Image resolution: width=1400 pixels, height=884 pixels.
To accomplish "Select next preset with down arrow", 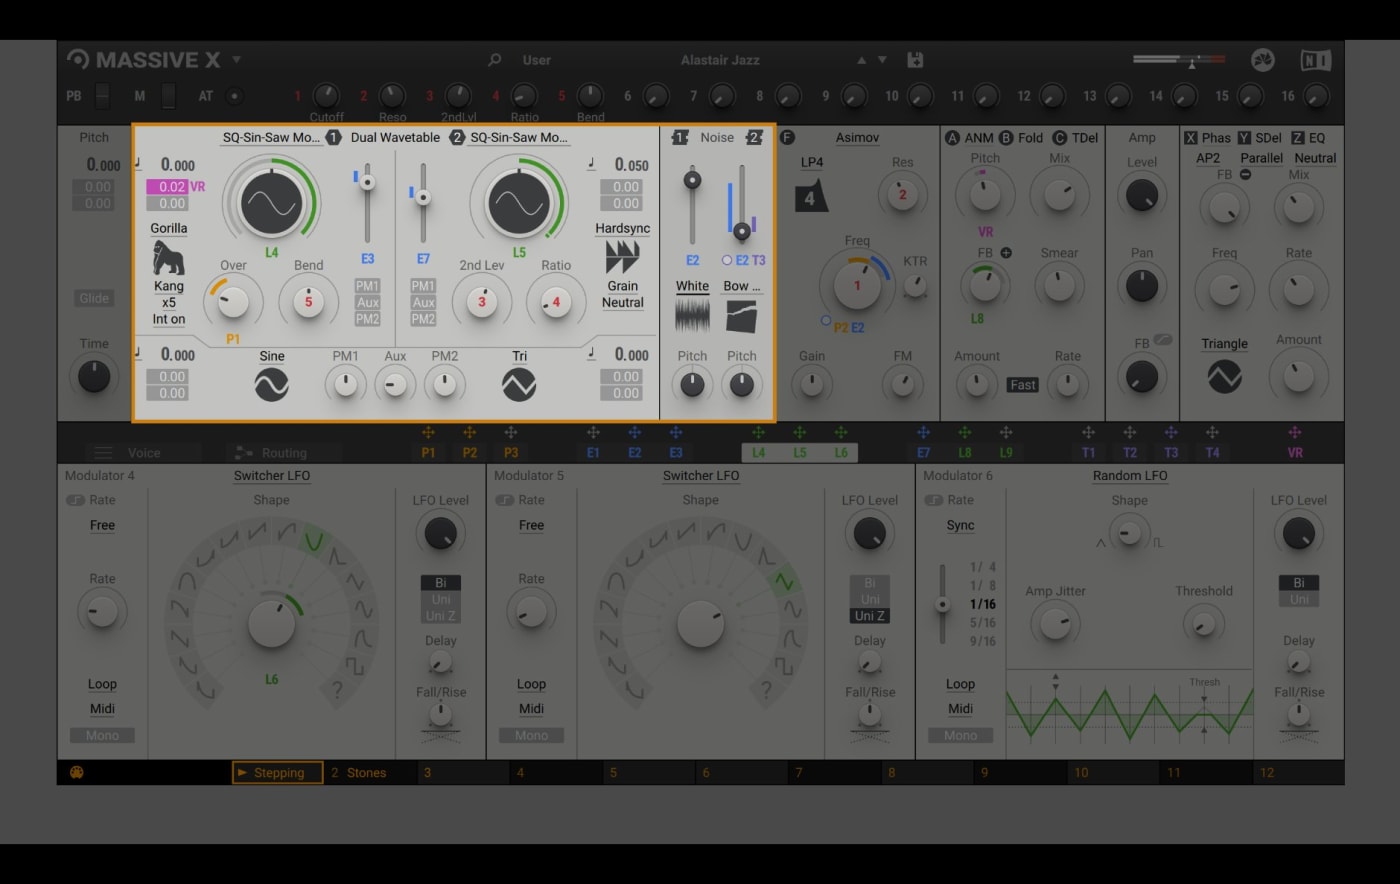I will (x=882, y=60).
